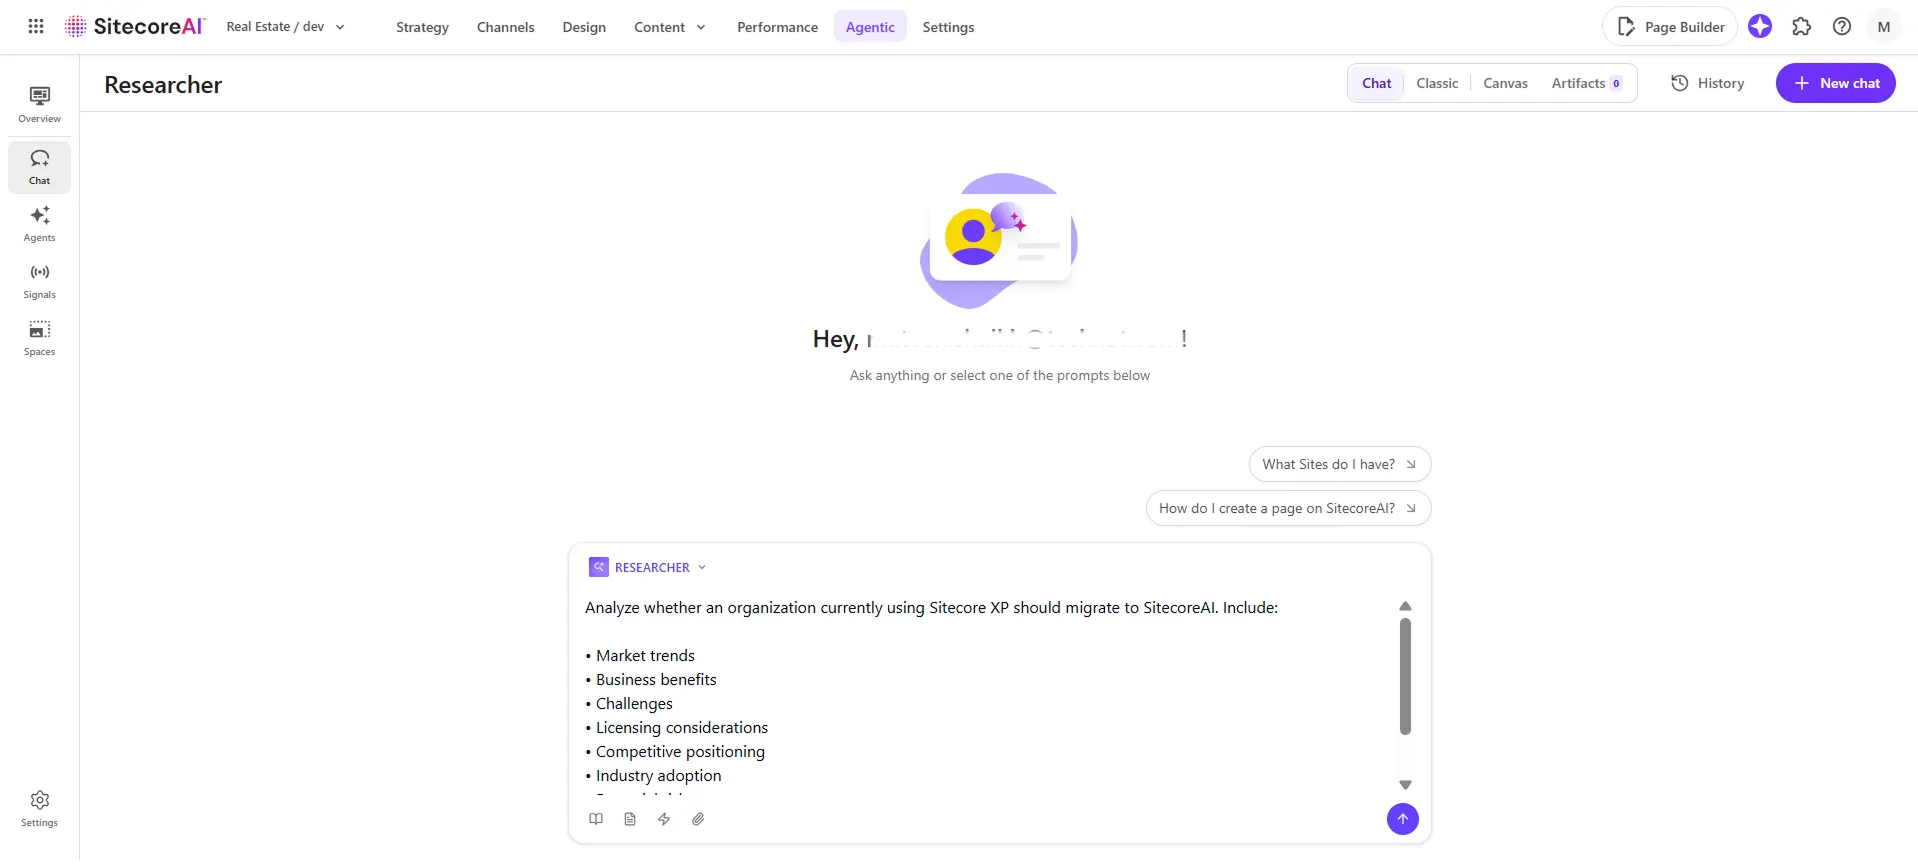Start a New chat

click(1836, 83)
